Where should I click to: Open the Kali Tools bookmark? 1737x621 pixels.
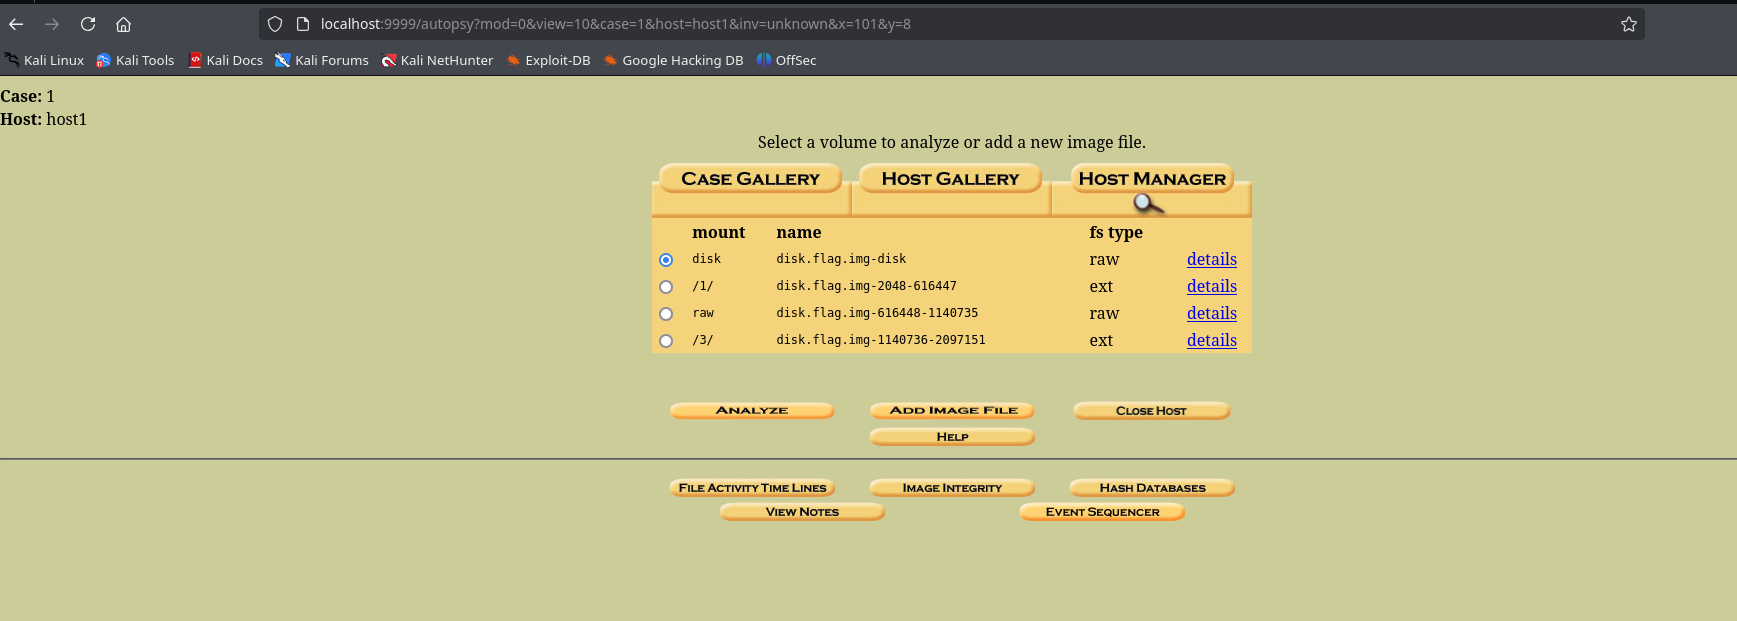pyautogui.click(x=135, y=60)
